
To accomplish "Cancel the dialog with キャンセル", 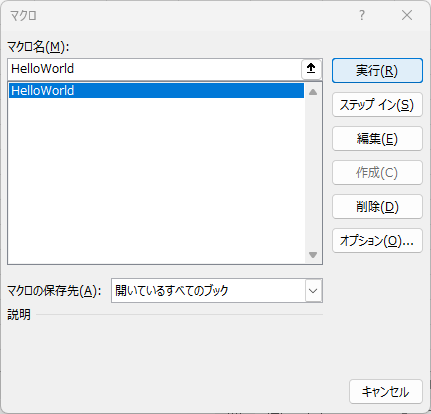I will [x=386, y=392].
